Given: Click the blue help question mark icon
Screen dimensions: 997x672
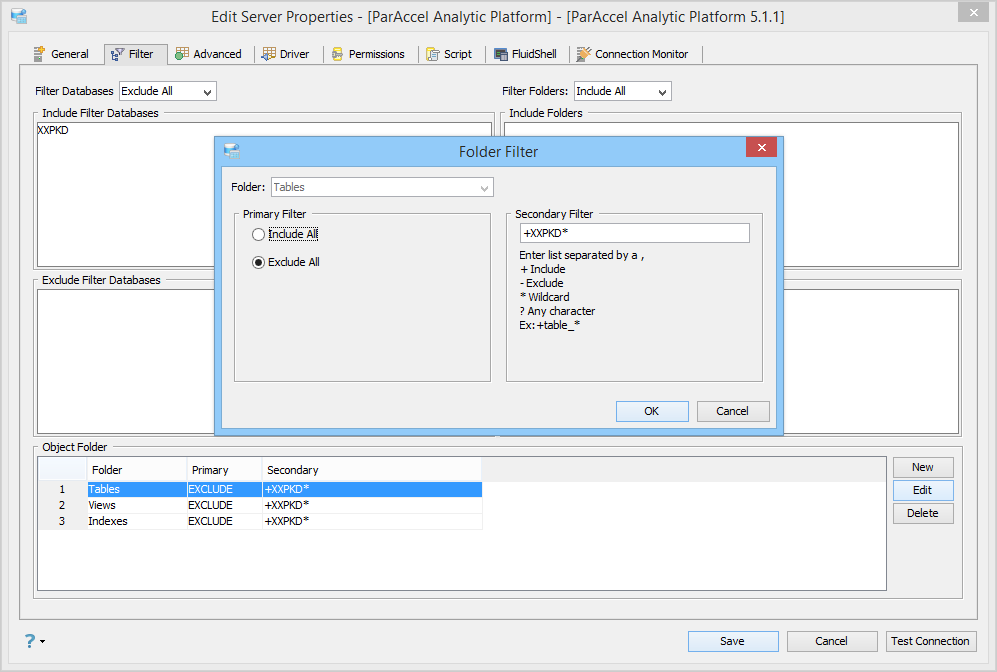Looking at the screenshot, I should tap(30, 641).
